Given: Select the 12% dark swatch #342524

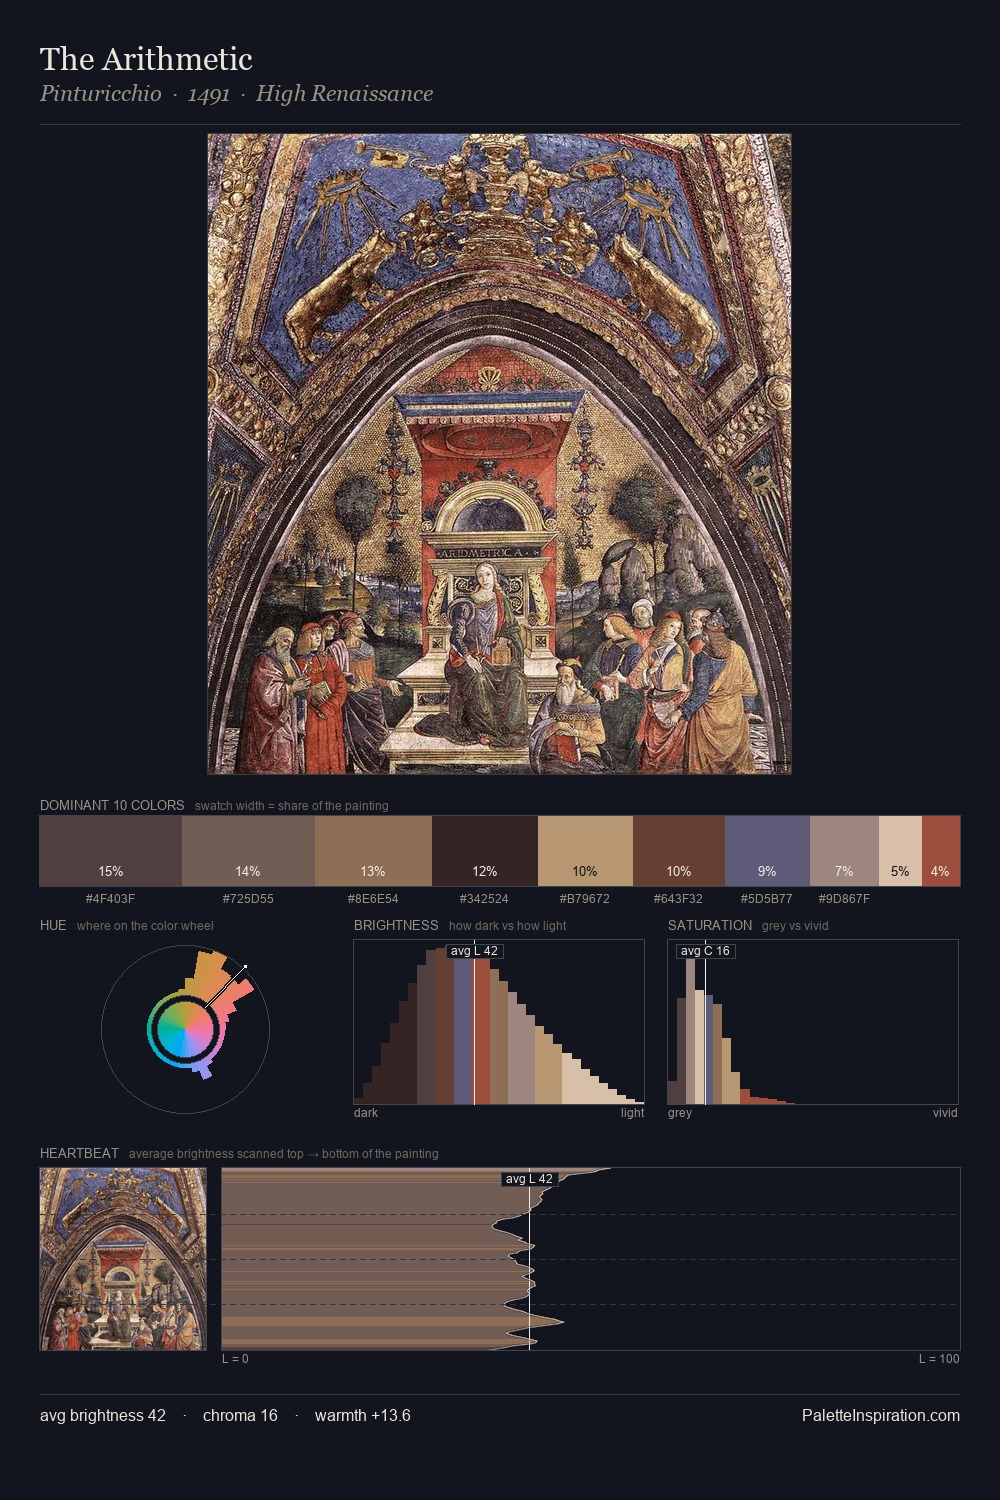Looking at the screenshot, I should (x=485, y=851).
